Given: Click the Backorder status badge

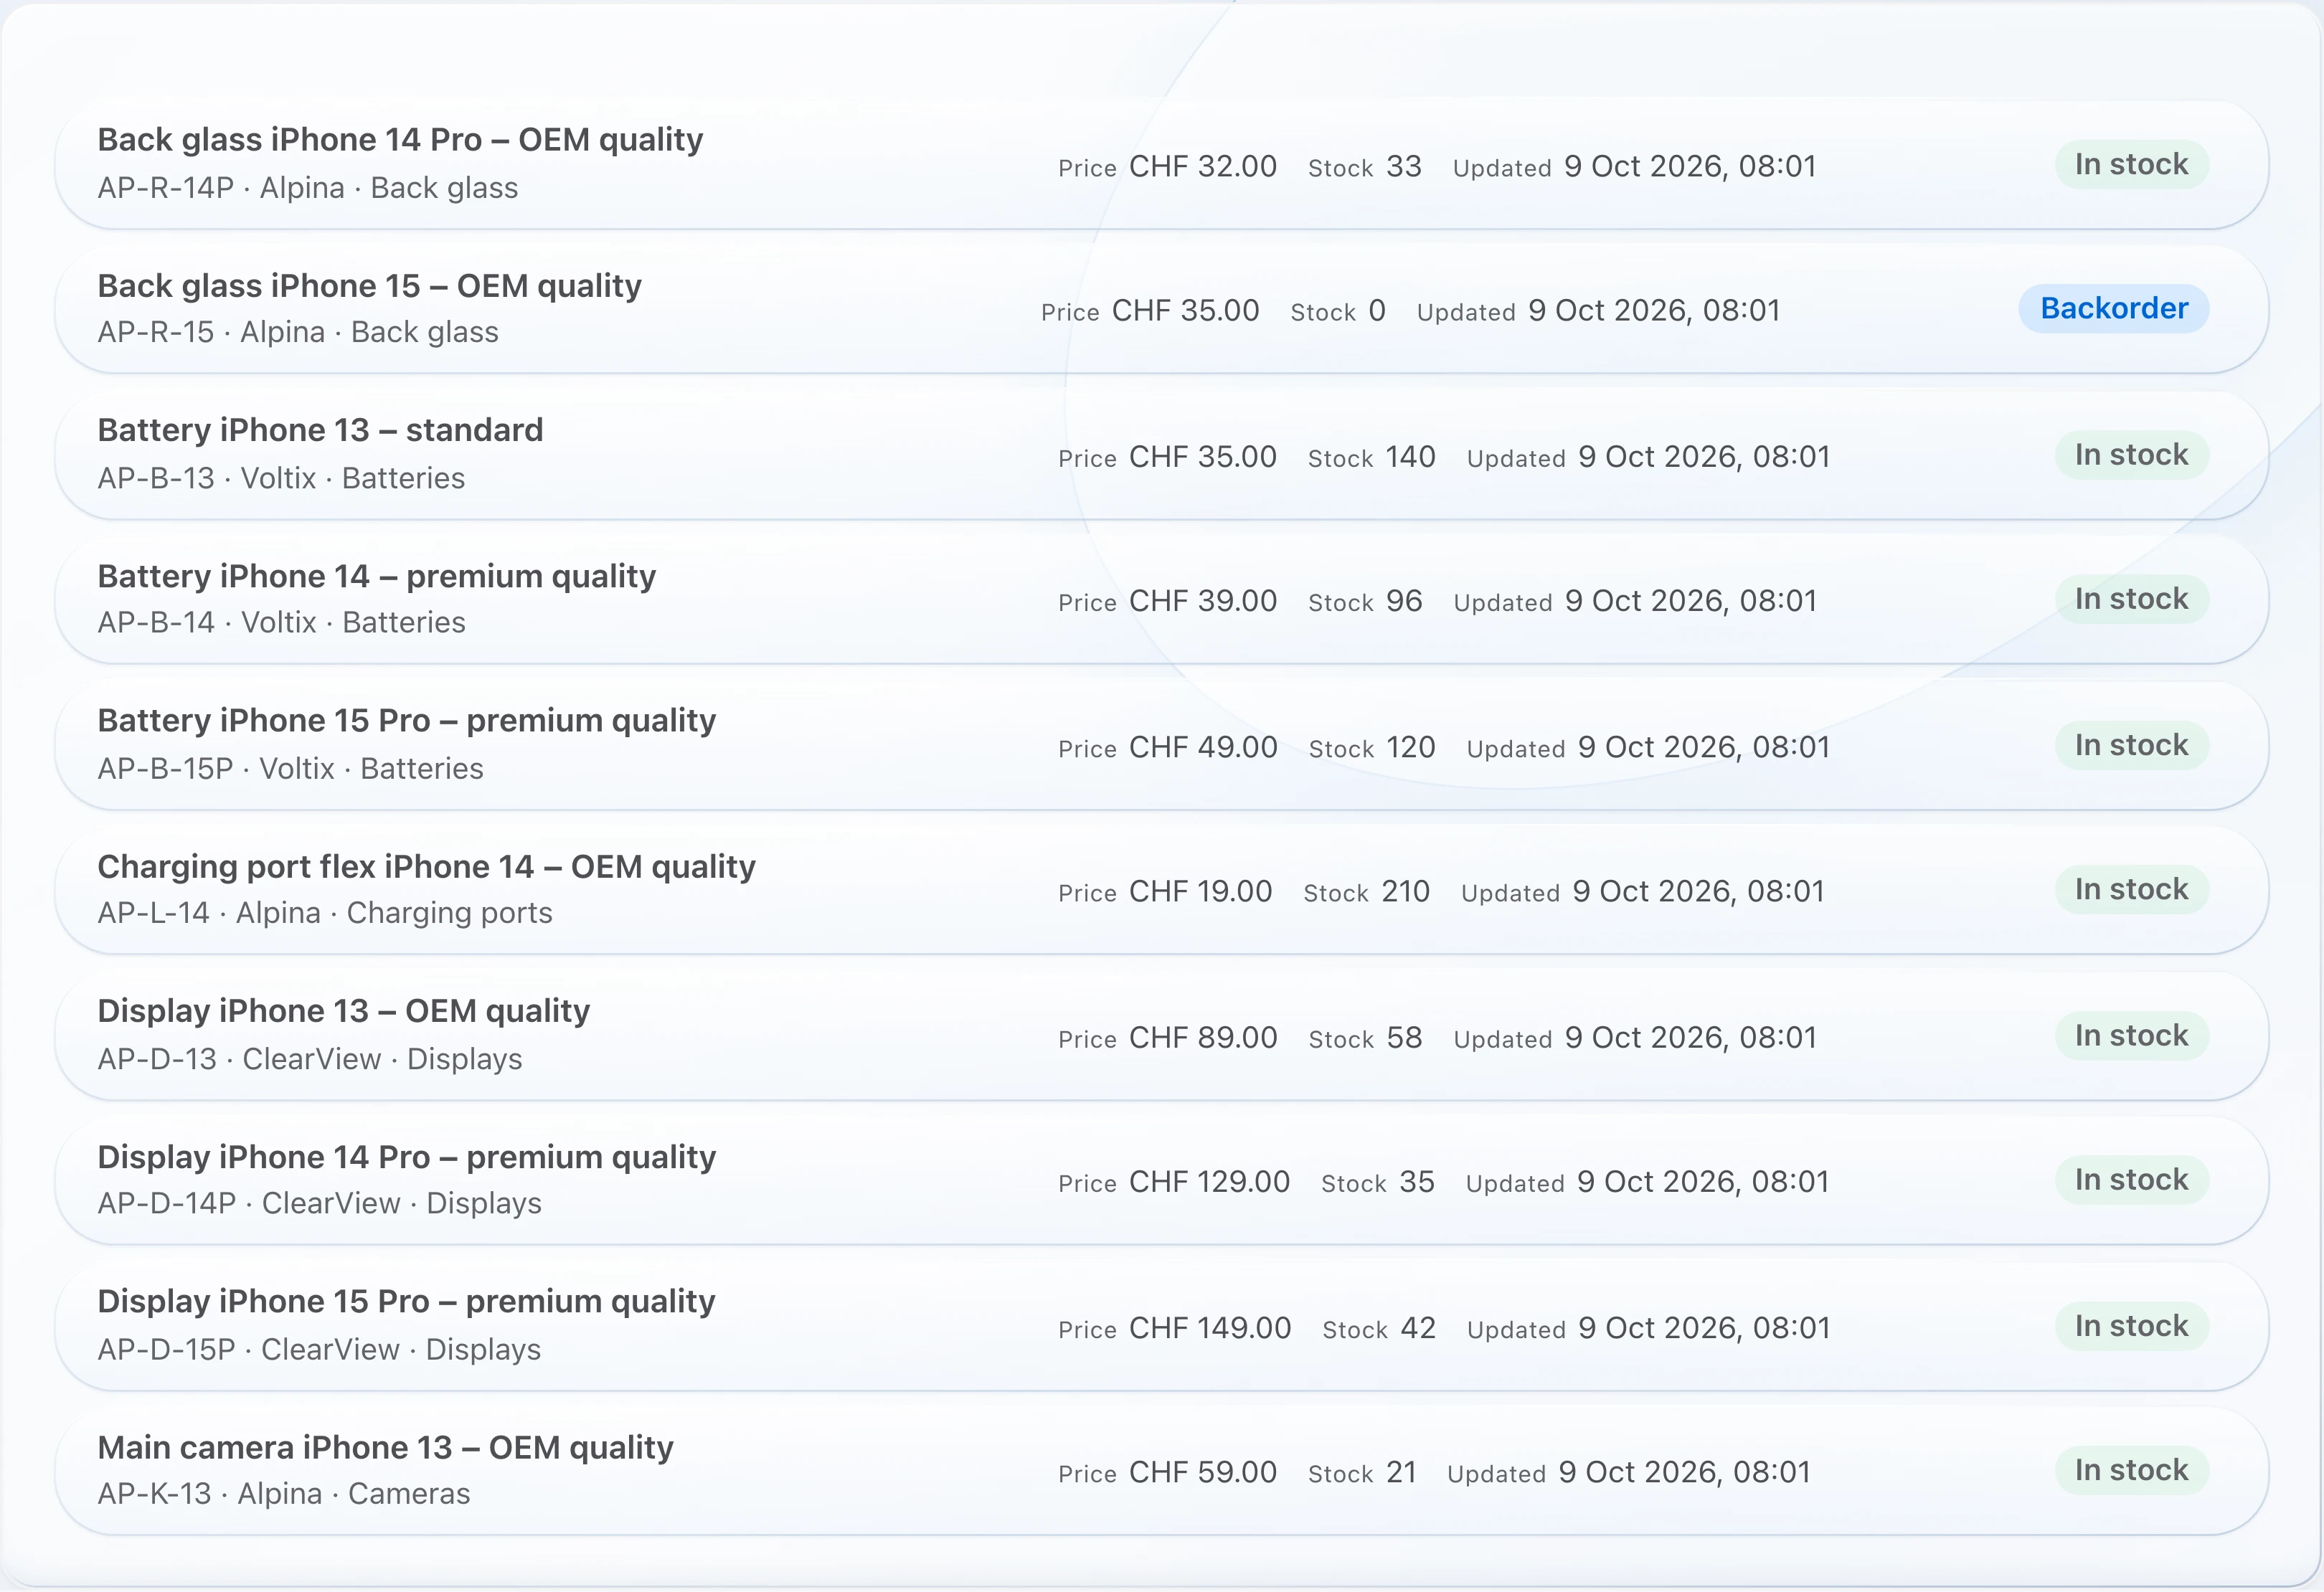Looking at the screenshot, I should coord(2113,308).
